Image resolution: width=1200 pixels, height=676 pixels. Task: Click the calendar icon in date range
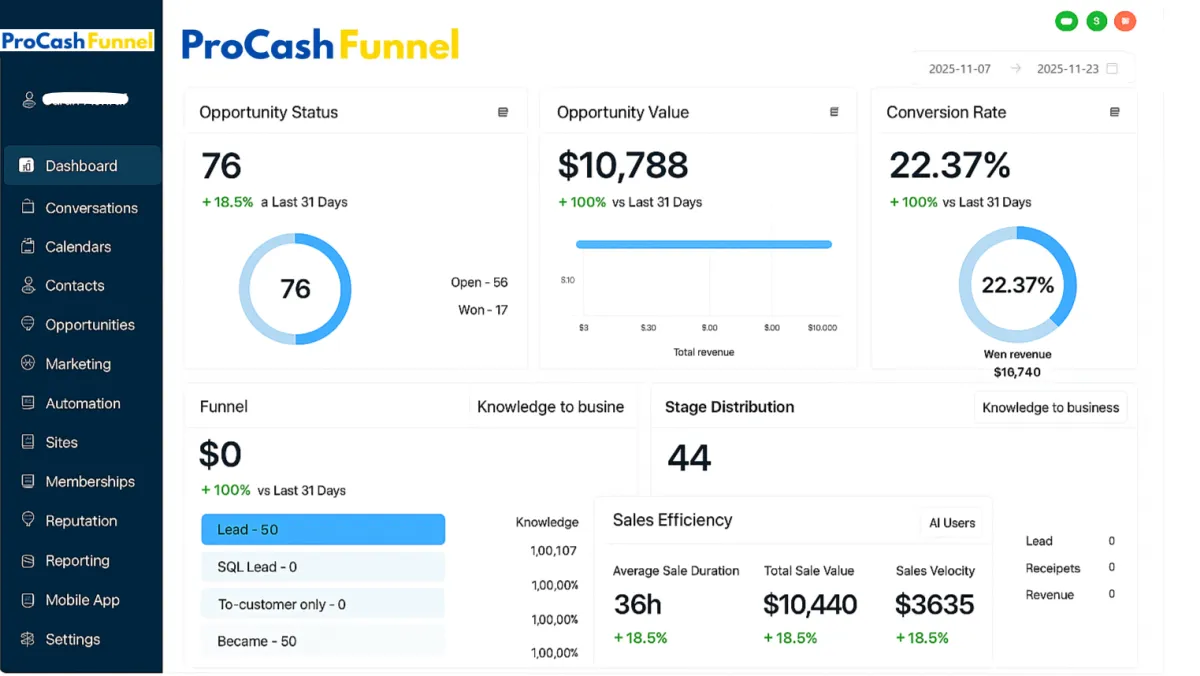pos(1112,69)
